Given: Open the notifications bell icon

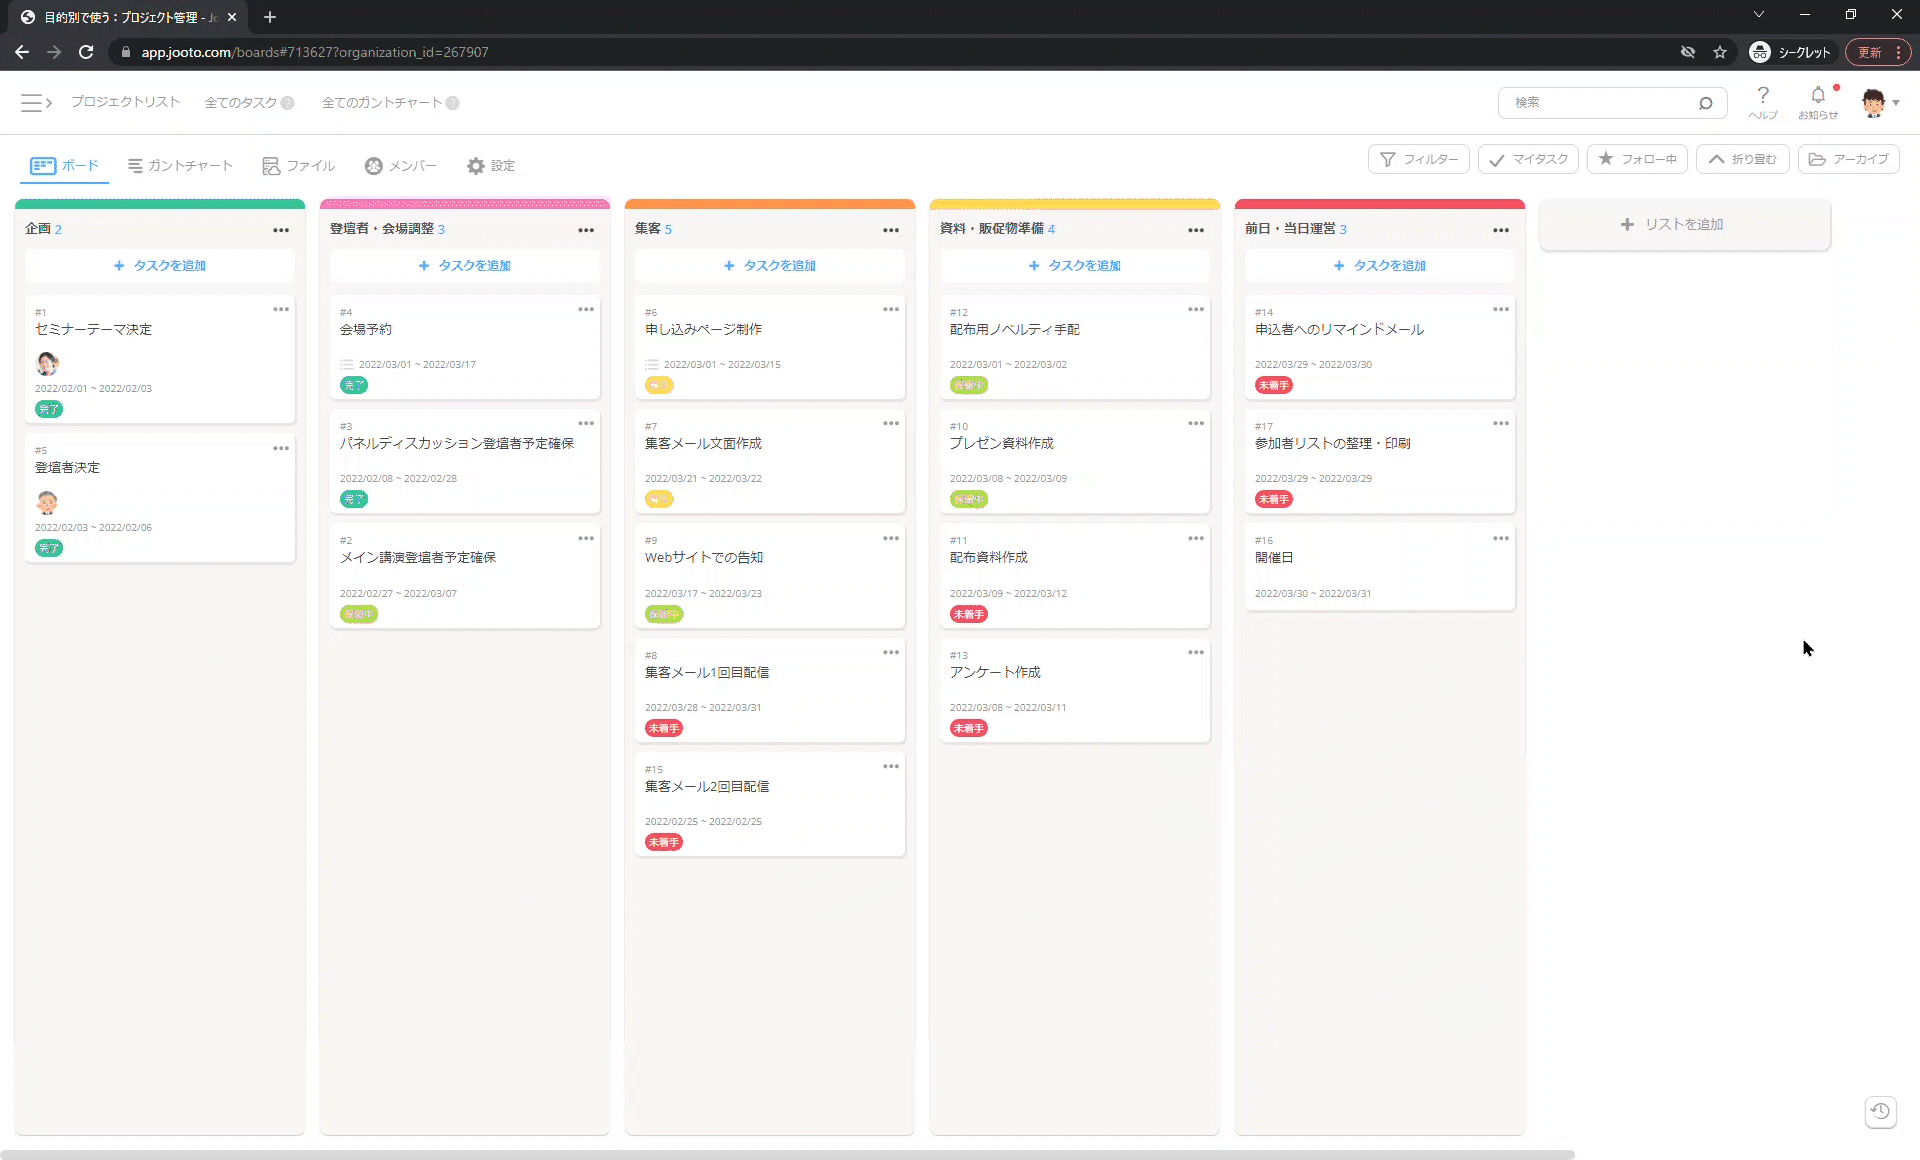Looking at the screenshot, I should tap(1817, 96).
